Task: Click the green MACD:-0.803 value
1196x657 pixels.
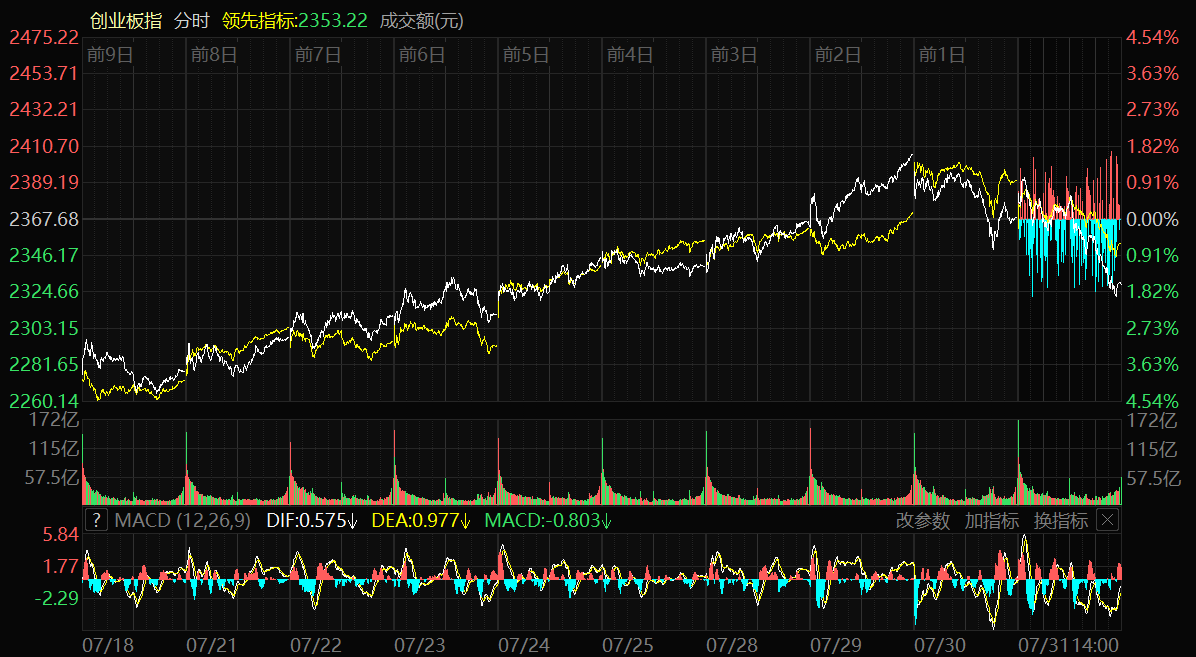Action: 547,520
